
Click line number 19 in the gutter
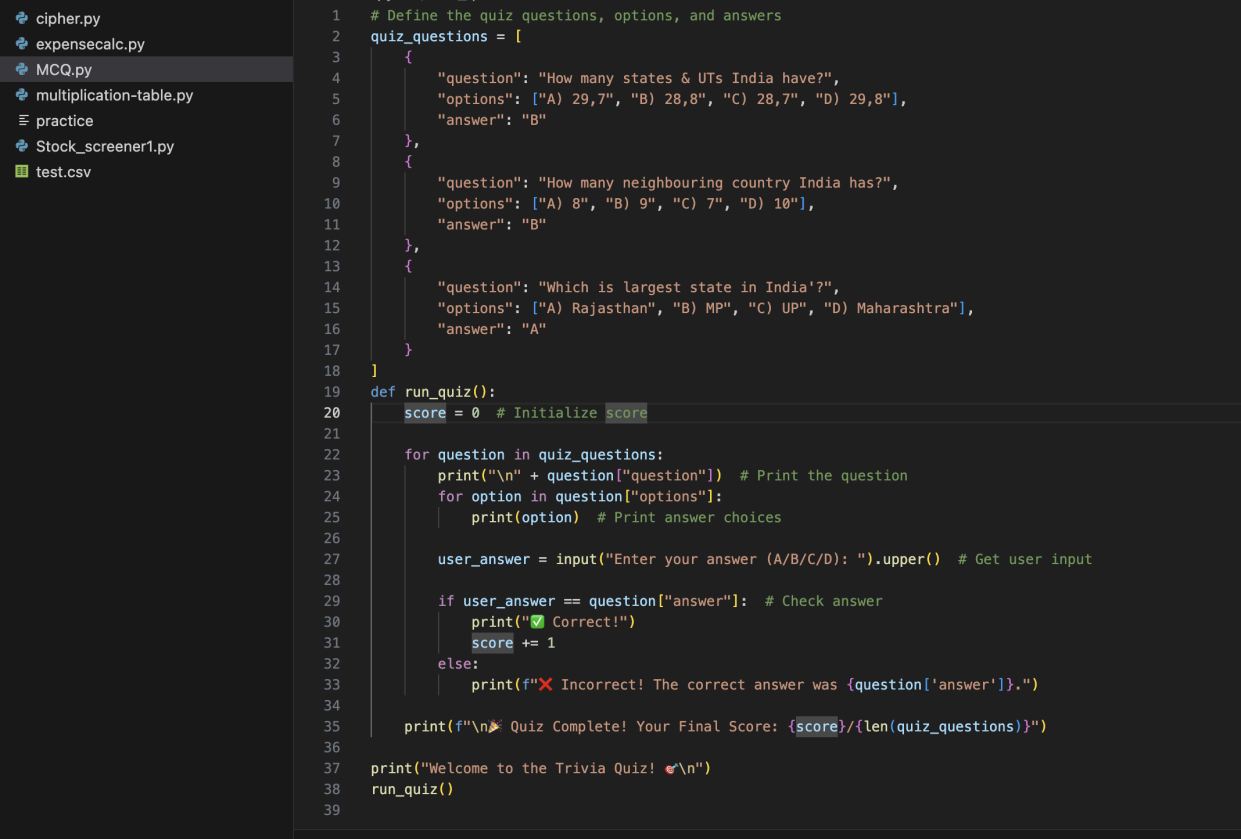[x=332, y=391]
